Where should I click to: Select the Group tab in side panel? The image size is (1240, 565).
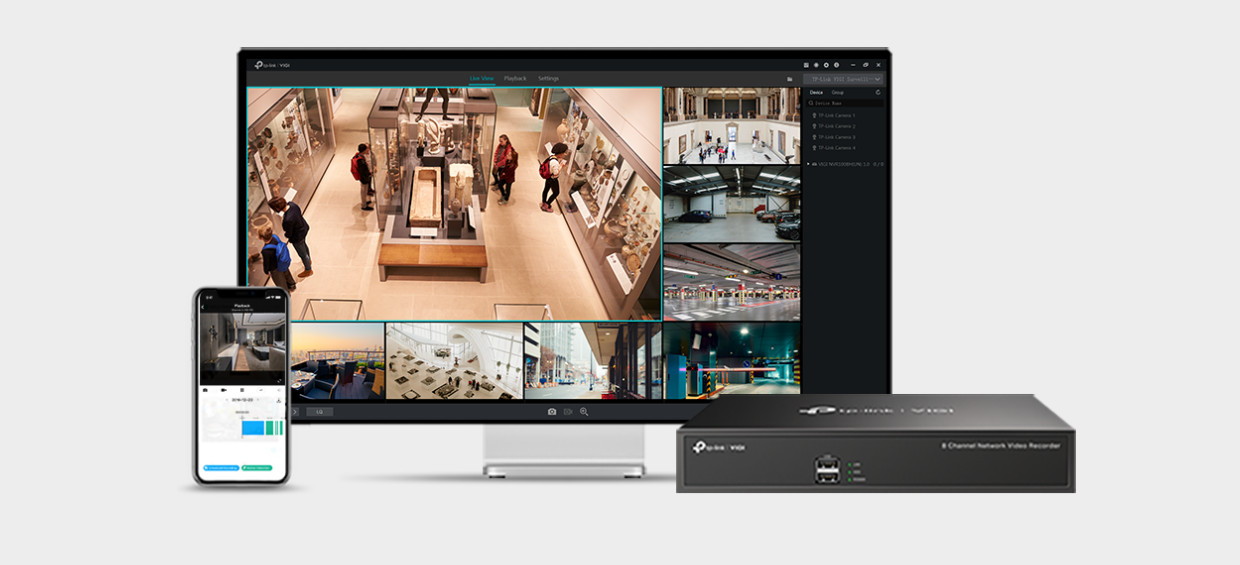pyautogui.click(x=837, y=92)
